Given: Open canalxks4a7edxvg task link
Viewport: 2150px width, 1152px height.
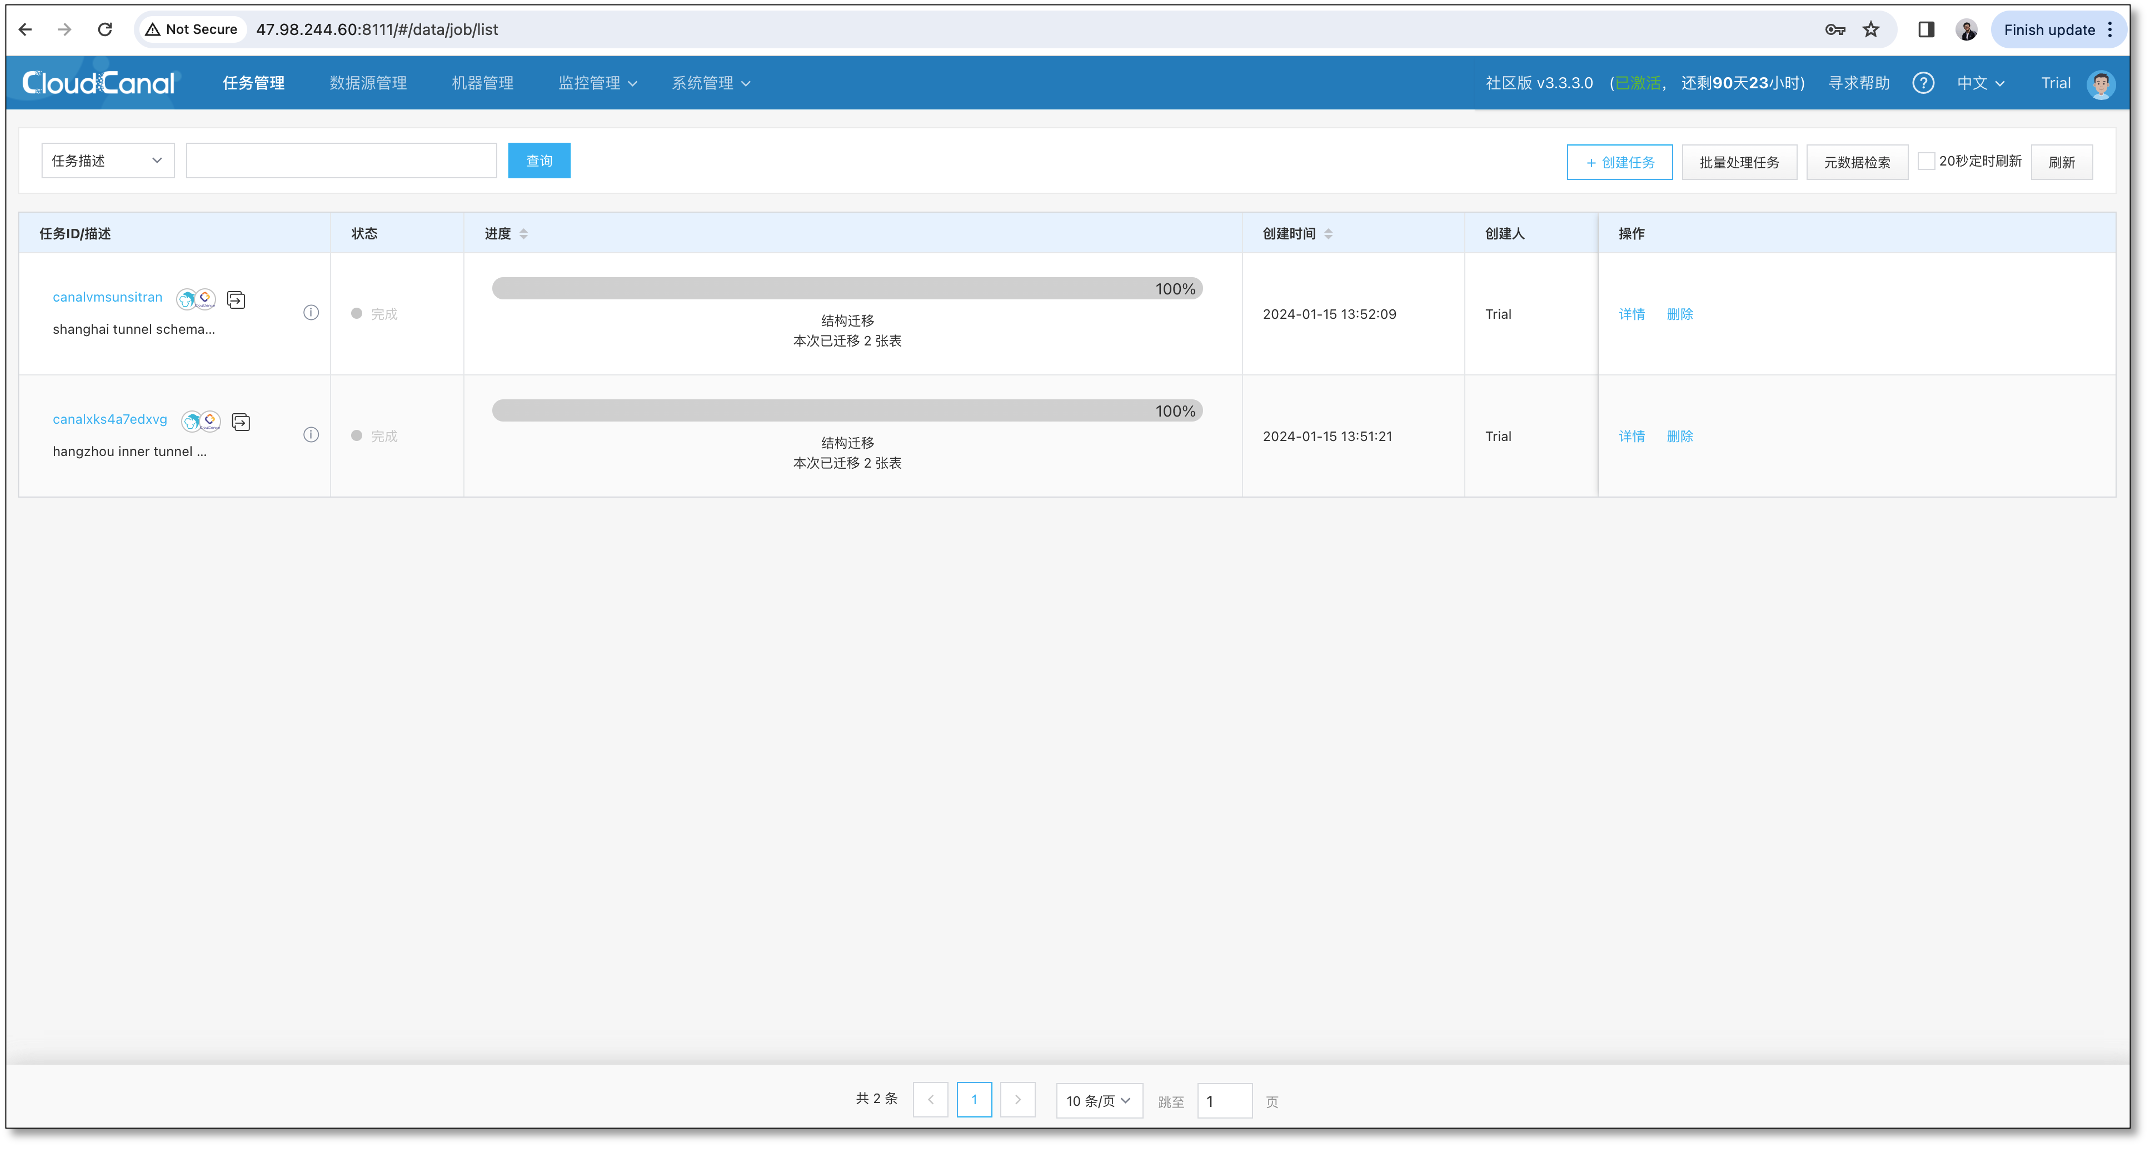Looking at the screenshot, I should pyautogui.click(x=110, y=419).
